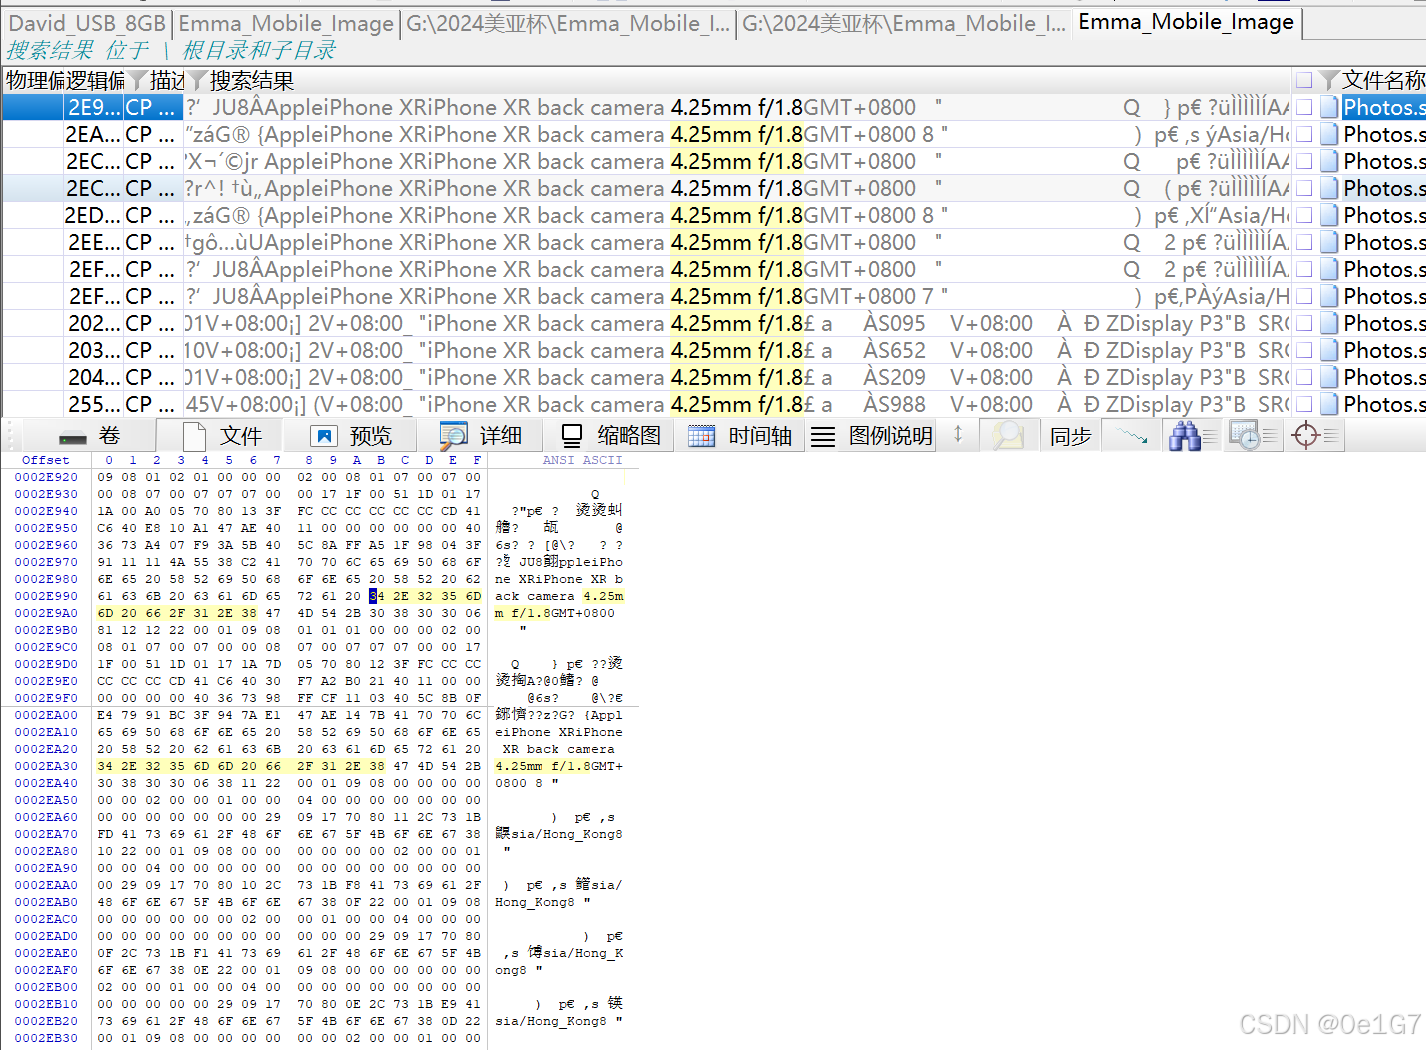Open the 图例说明 (Legend) panel
The width and height of the screenshot is (1426, 1050).
pos(871,436)
